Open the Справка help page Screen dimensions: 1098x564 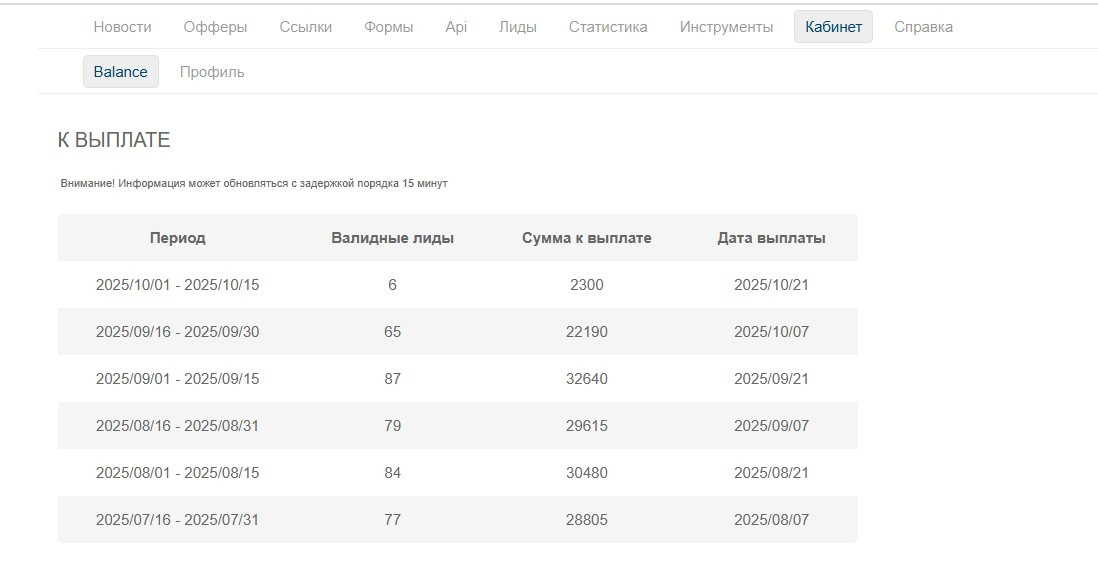coord(923,27)
